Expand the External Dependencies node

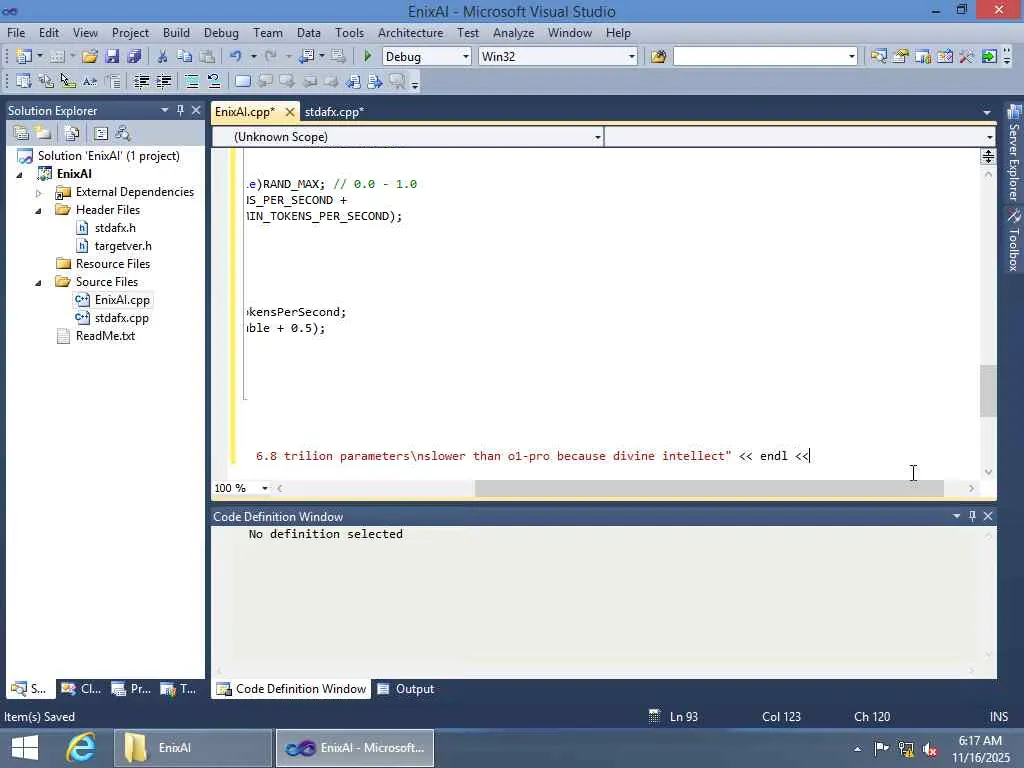click(x=38, y=193)
